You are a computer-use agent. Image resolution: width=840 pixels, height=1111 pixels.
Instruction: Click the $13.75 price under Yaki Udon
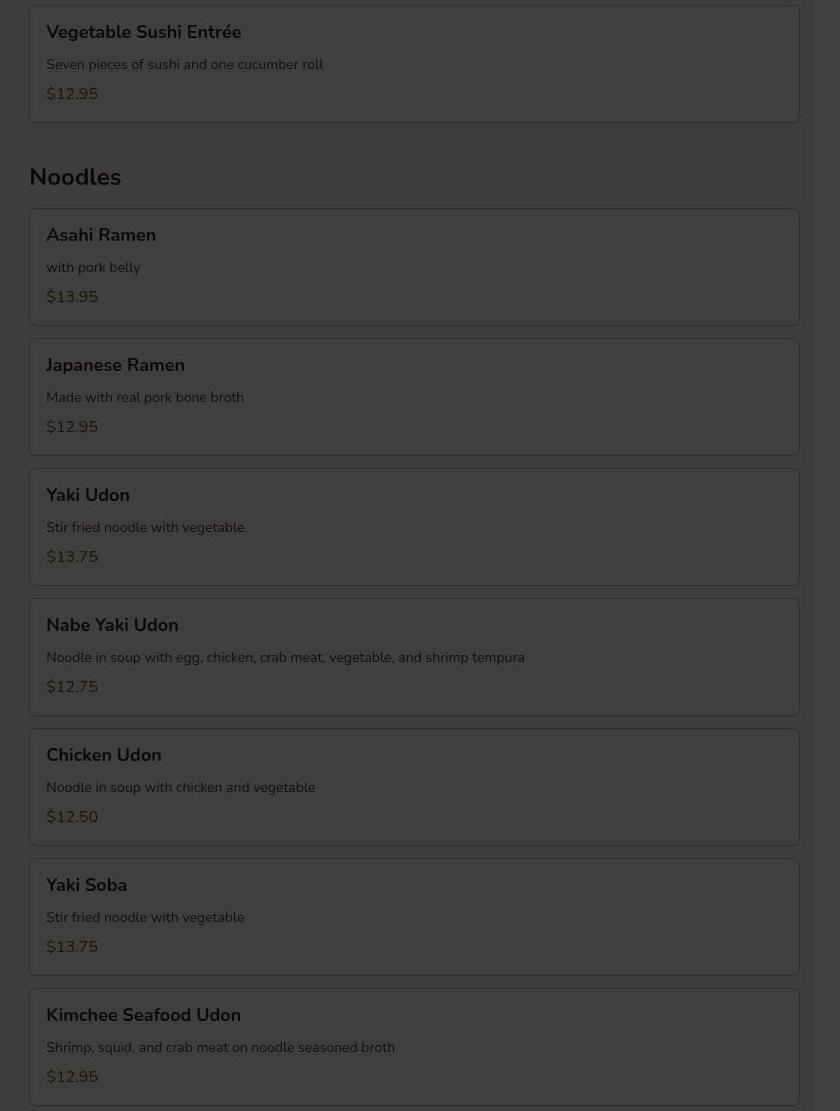point(72,557)
